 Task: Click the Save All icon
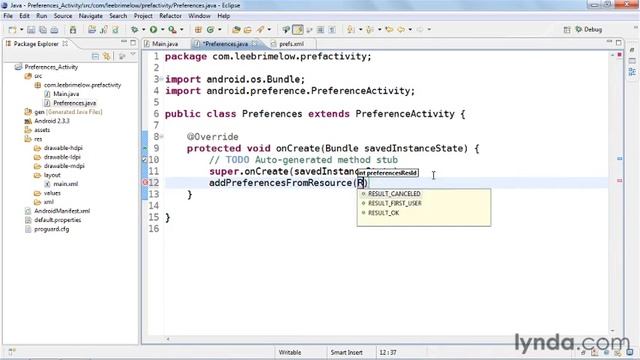coord(42,30)
